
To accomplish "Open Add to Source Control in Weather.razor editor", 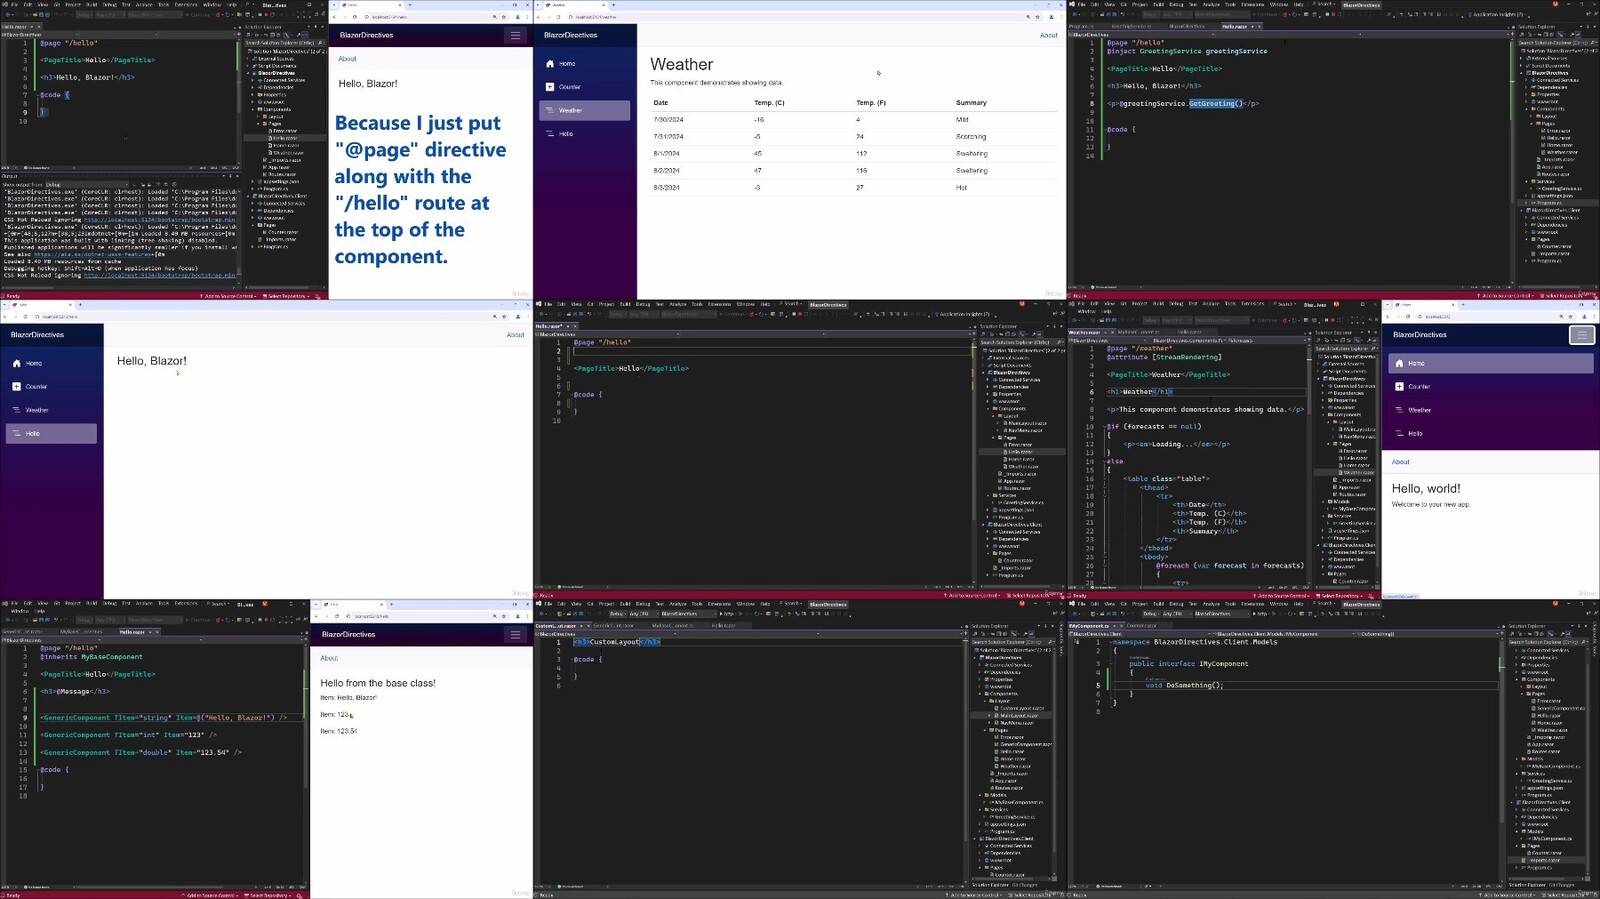I will click(1282, 596).
